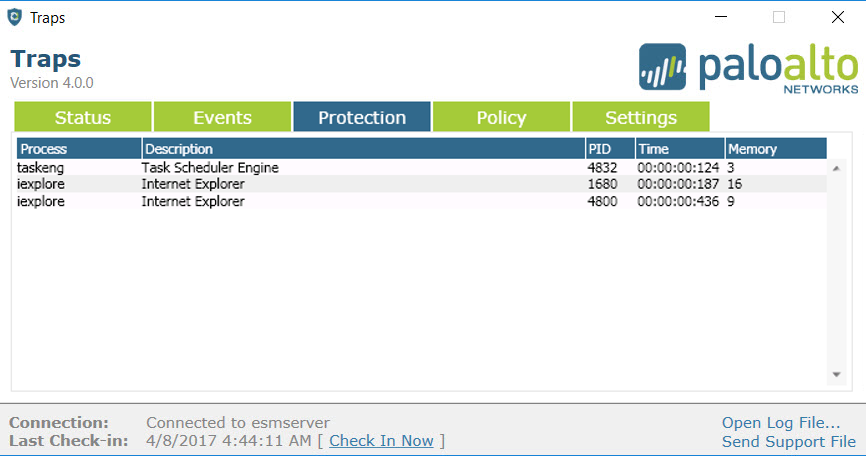Sort by the PID column header

click(x=610, y=149)
